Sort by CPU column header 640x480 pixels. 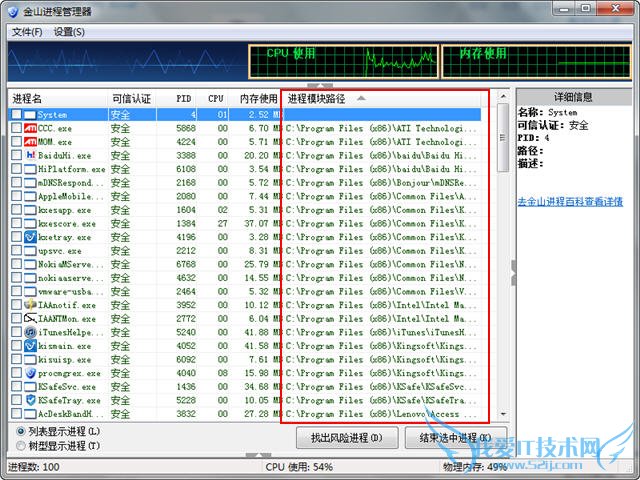point(213,98)
